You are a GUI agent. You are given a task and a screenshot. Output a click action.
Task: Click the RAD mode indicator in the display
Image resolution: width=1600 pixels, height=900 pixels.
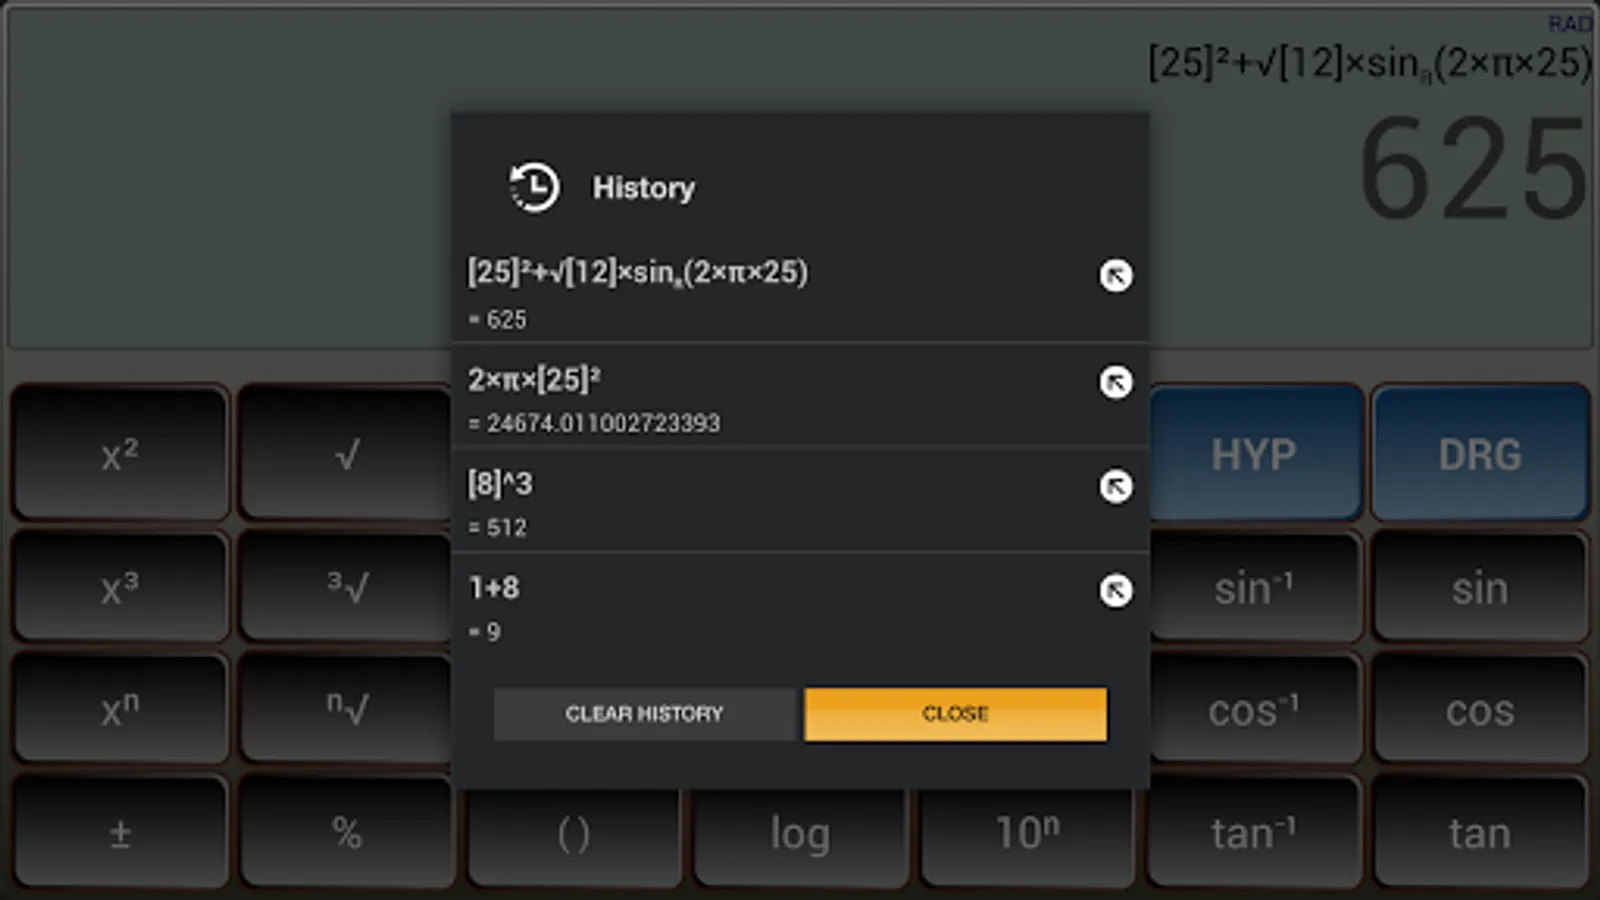(x=1570, y=23)
